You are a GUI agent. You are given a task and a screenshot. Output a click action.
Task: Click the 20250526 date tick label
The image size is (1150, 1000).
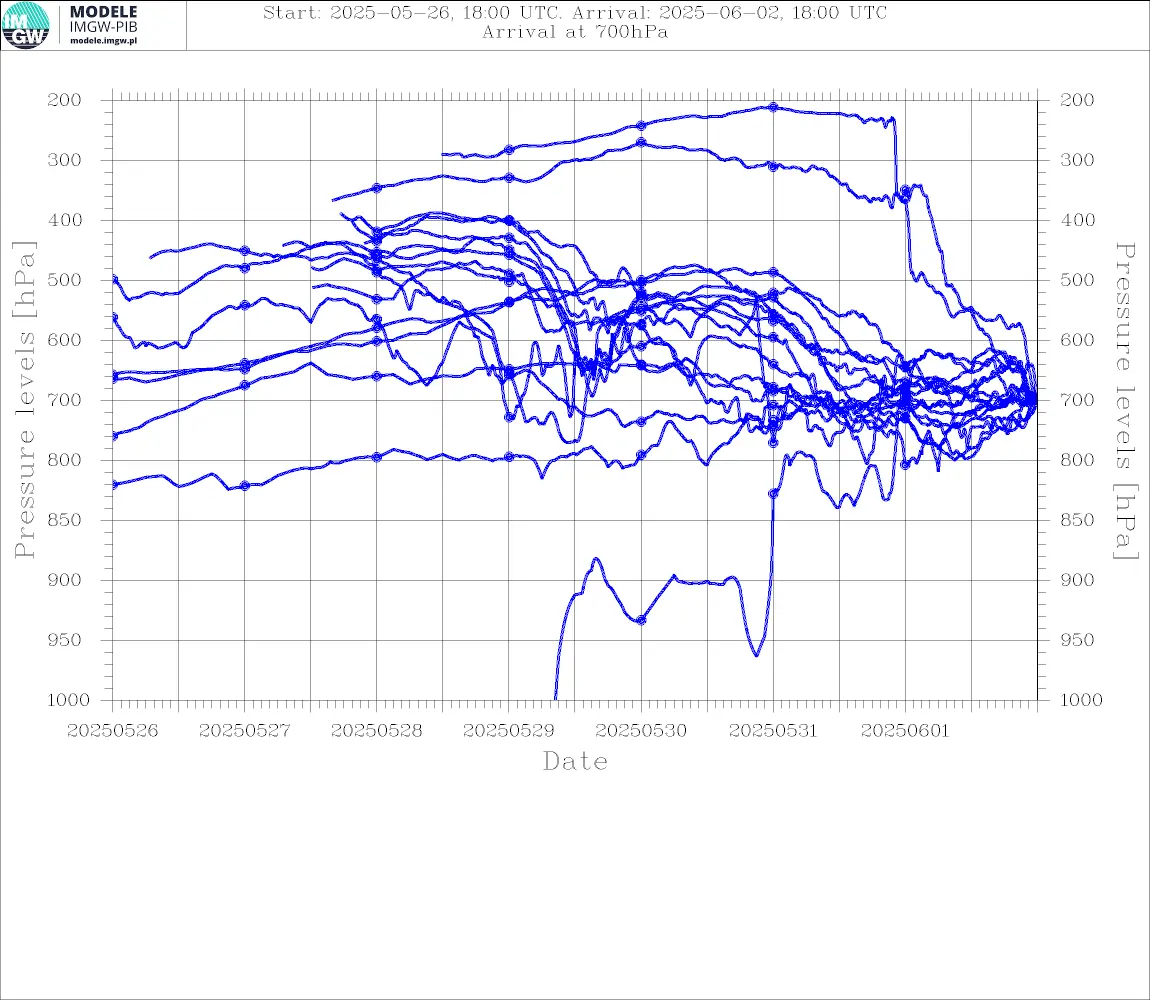(112, 731)
